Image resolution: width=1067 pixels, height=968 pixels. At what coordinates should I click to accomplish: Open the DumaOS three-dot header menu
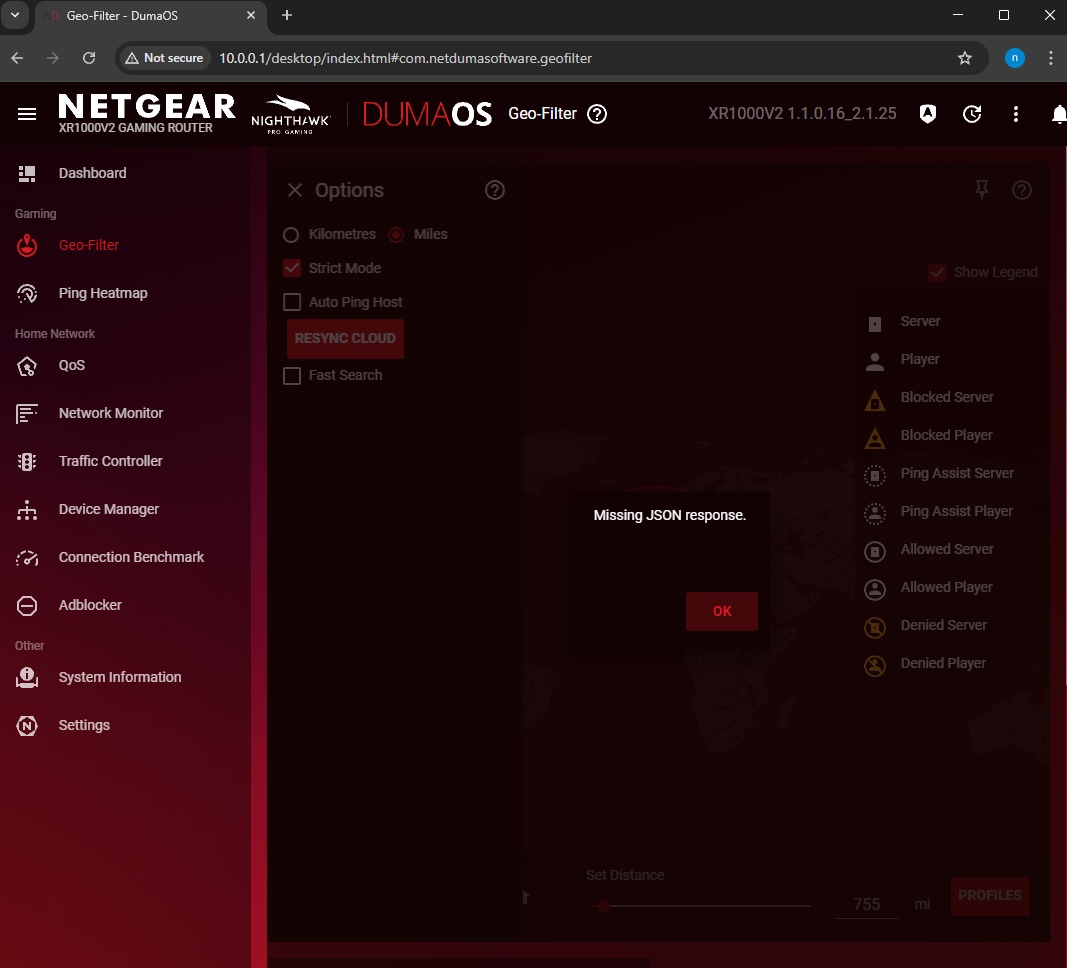click(x=1015, y=114)
